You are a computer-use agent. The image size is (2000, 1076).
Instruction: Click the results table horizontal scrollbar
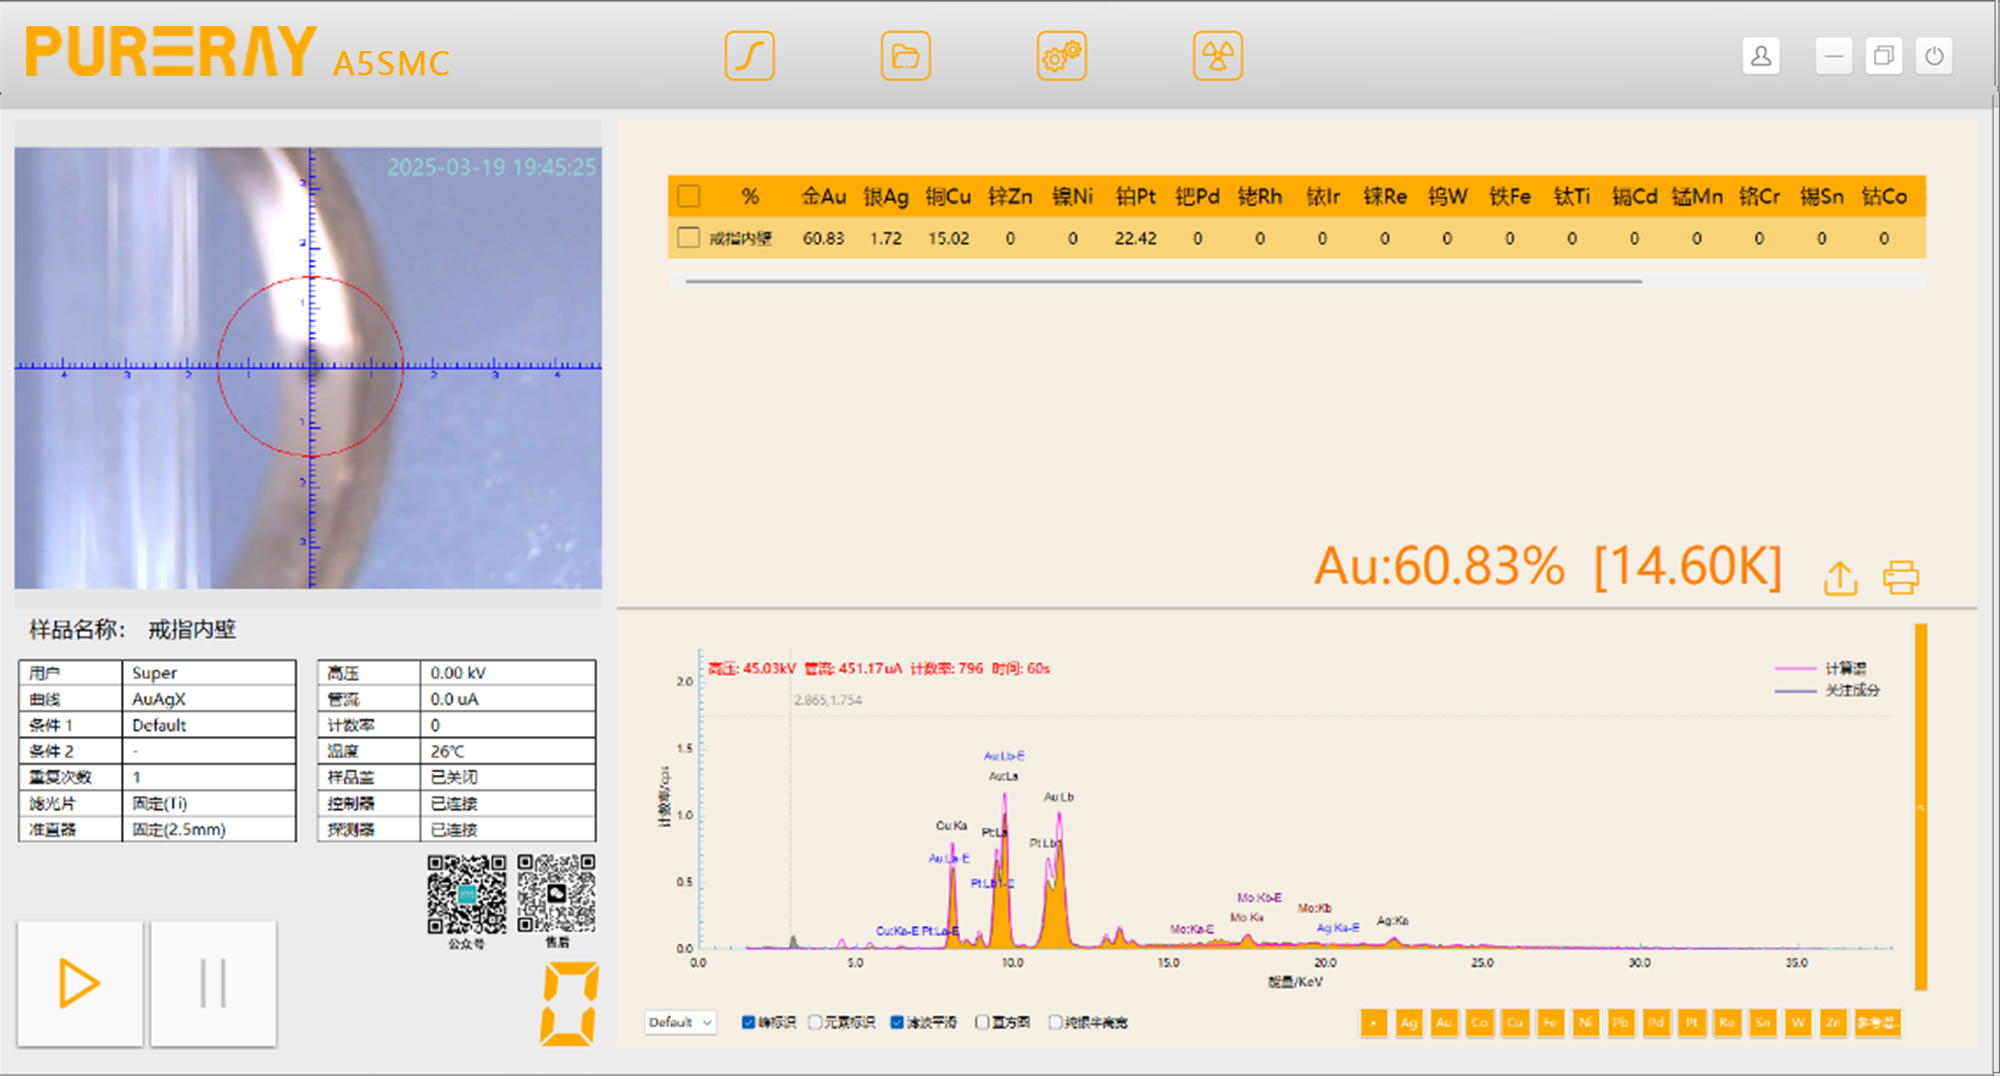[1162, 282]
